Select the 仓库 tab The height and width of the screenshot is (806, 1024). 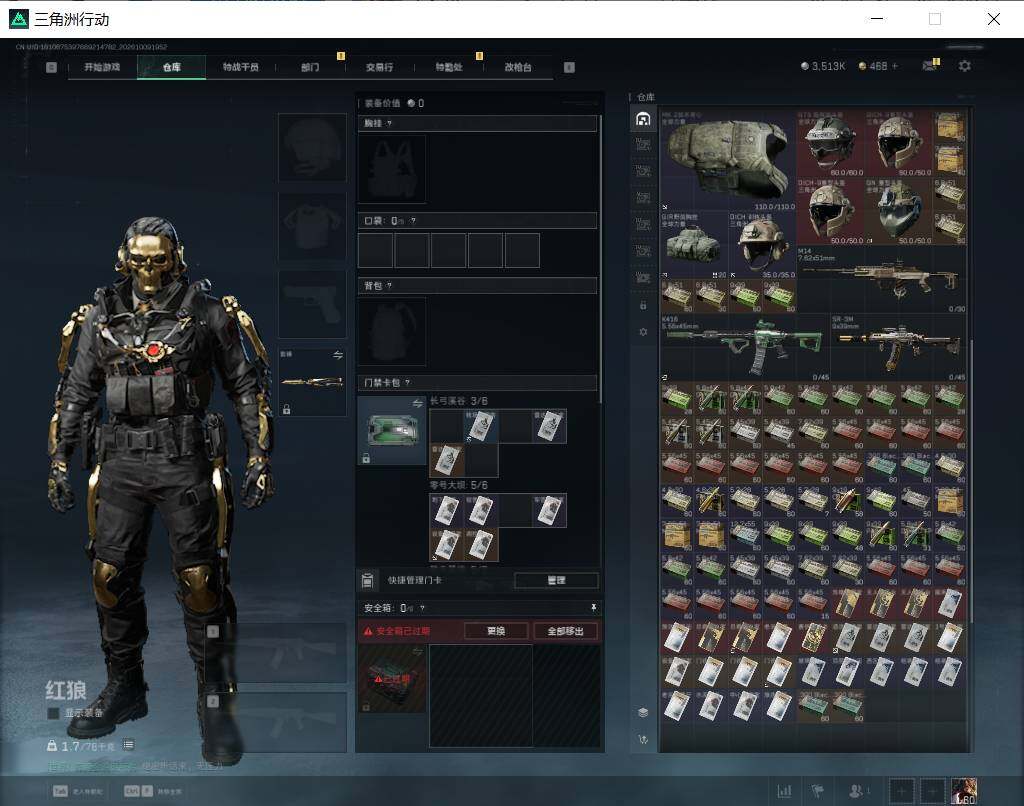[172, 67]
